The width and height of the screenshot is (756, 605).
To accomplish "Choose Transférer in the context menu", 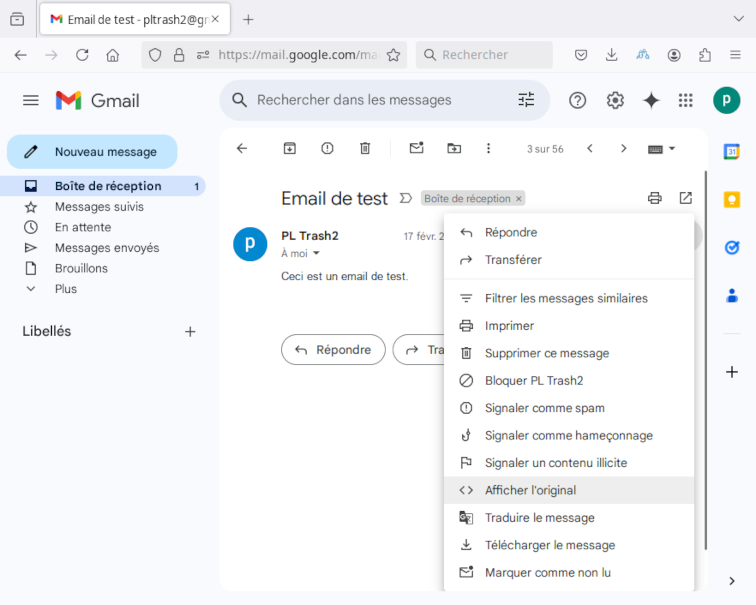I will (x=569, y=260).
